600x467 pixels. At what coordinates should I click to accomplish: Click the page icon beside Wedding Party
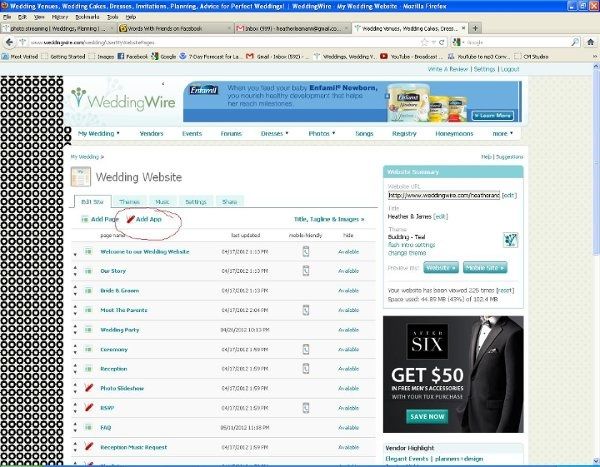pyautogui.click(x=88, y=329)
